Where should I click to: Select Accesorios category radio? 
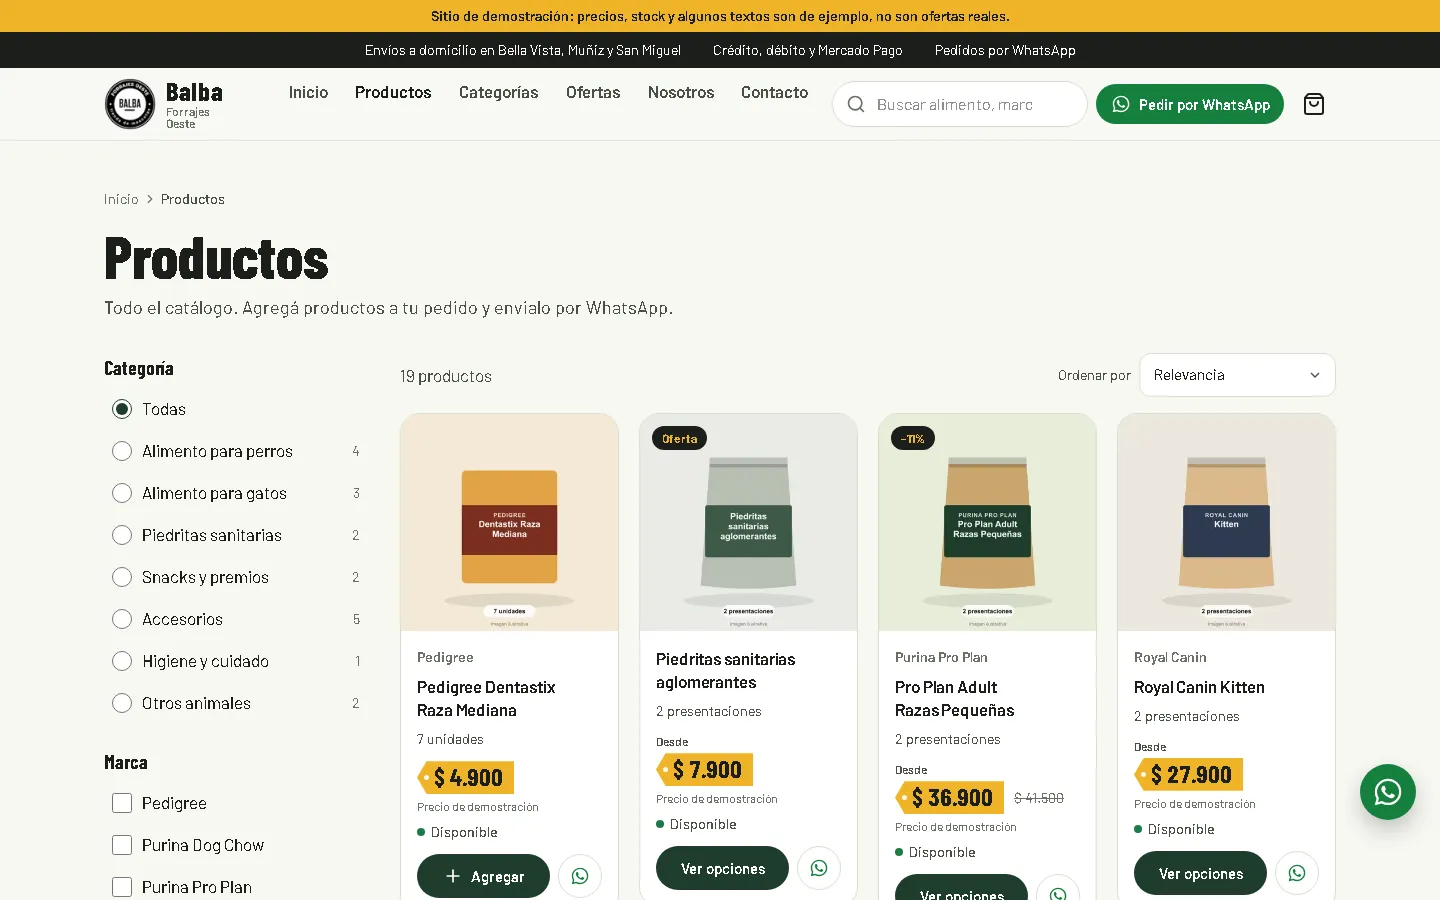pyautogui.click(x=122, y=619)
